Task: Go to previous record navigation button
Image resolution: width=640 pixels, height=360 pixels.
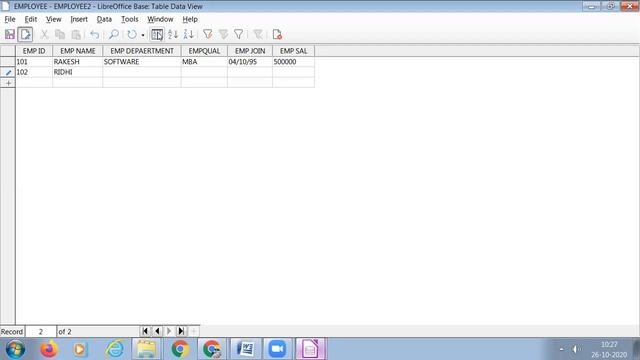Action: click(x=157, y=331)
